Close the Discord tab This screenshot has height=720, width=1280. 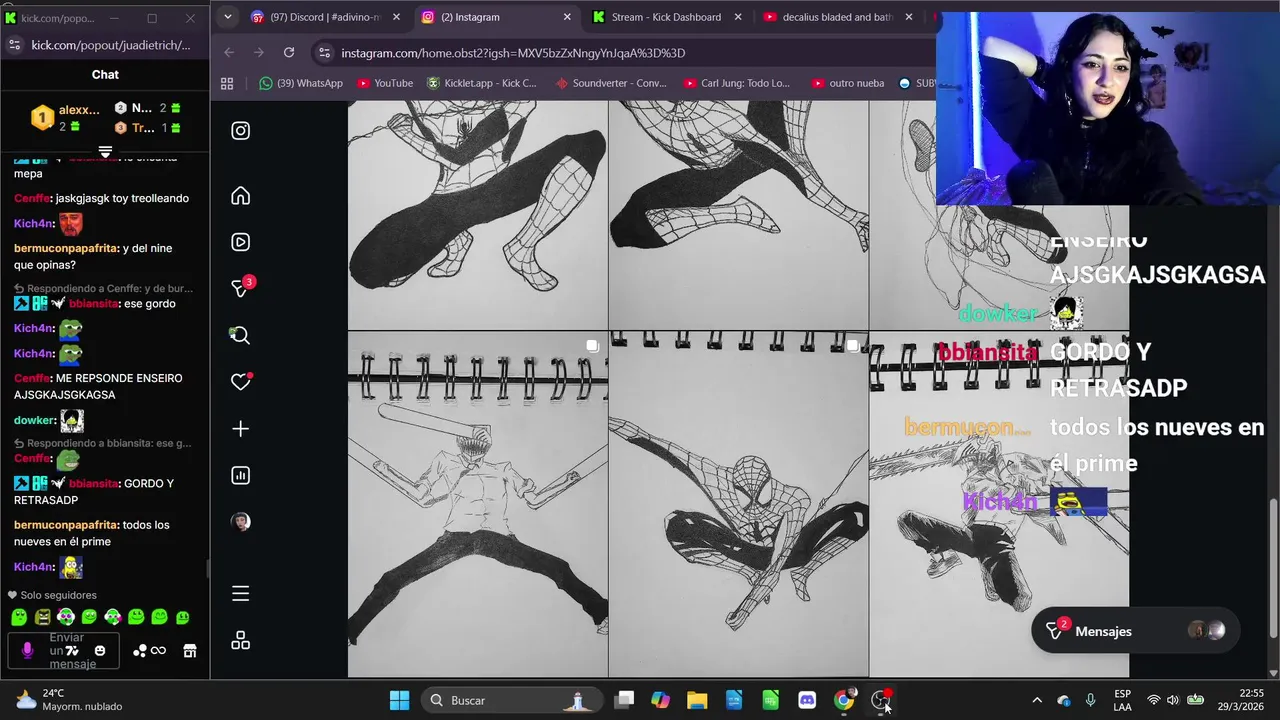pos(396,17)
